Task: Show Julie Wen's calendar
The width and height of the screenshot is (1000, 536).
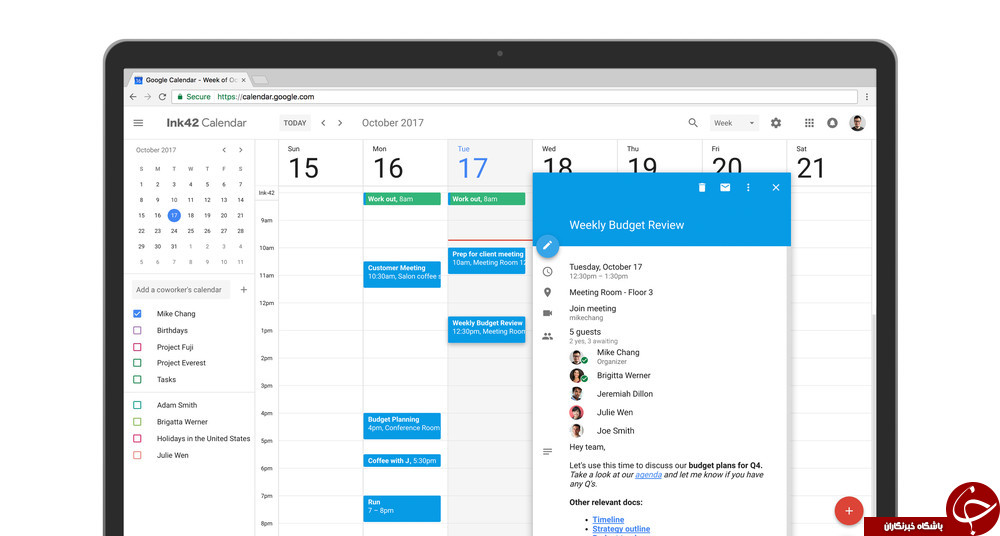Action: 137,456
